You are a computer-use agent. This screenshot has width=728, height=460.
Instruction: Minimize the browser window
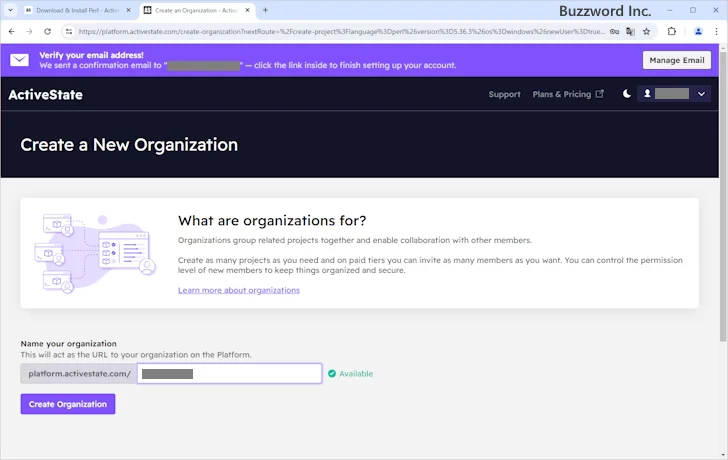pos(670,10)
